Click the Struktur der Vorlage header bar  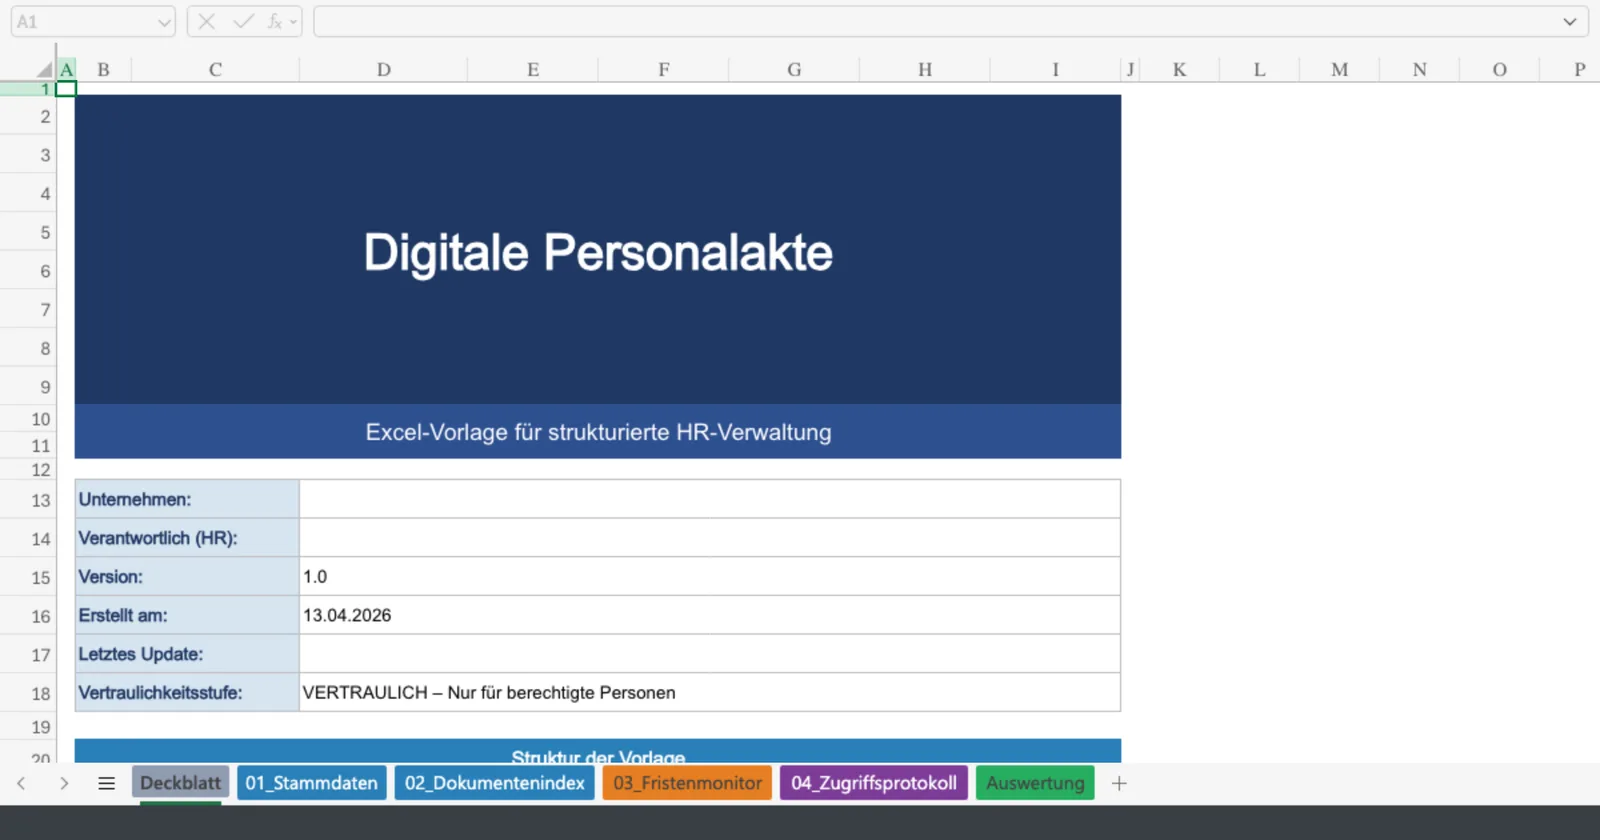pyautogui.click(x=598, y=752)
